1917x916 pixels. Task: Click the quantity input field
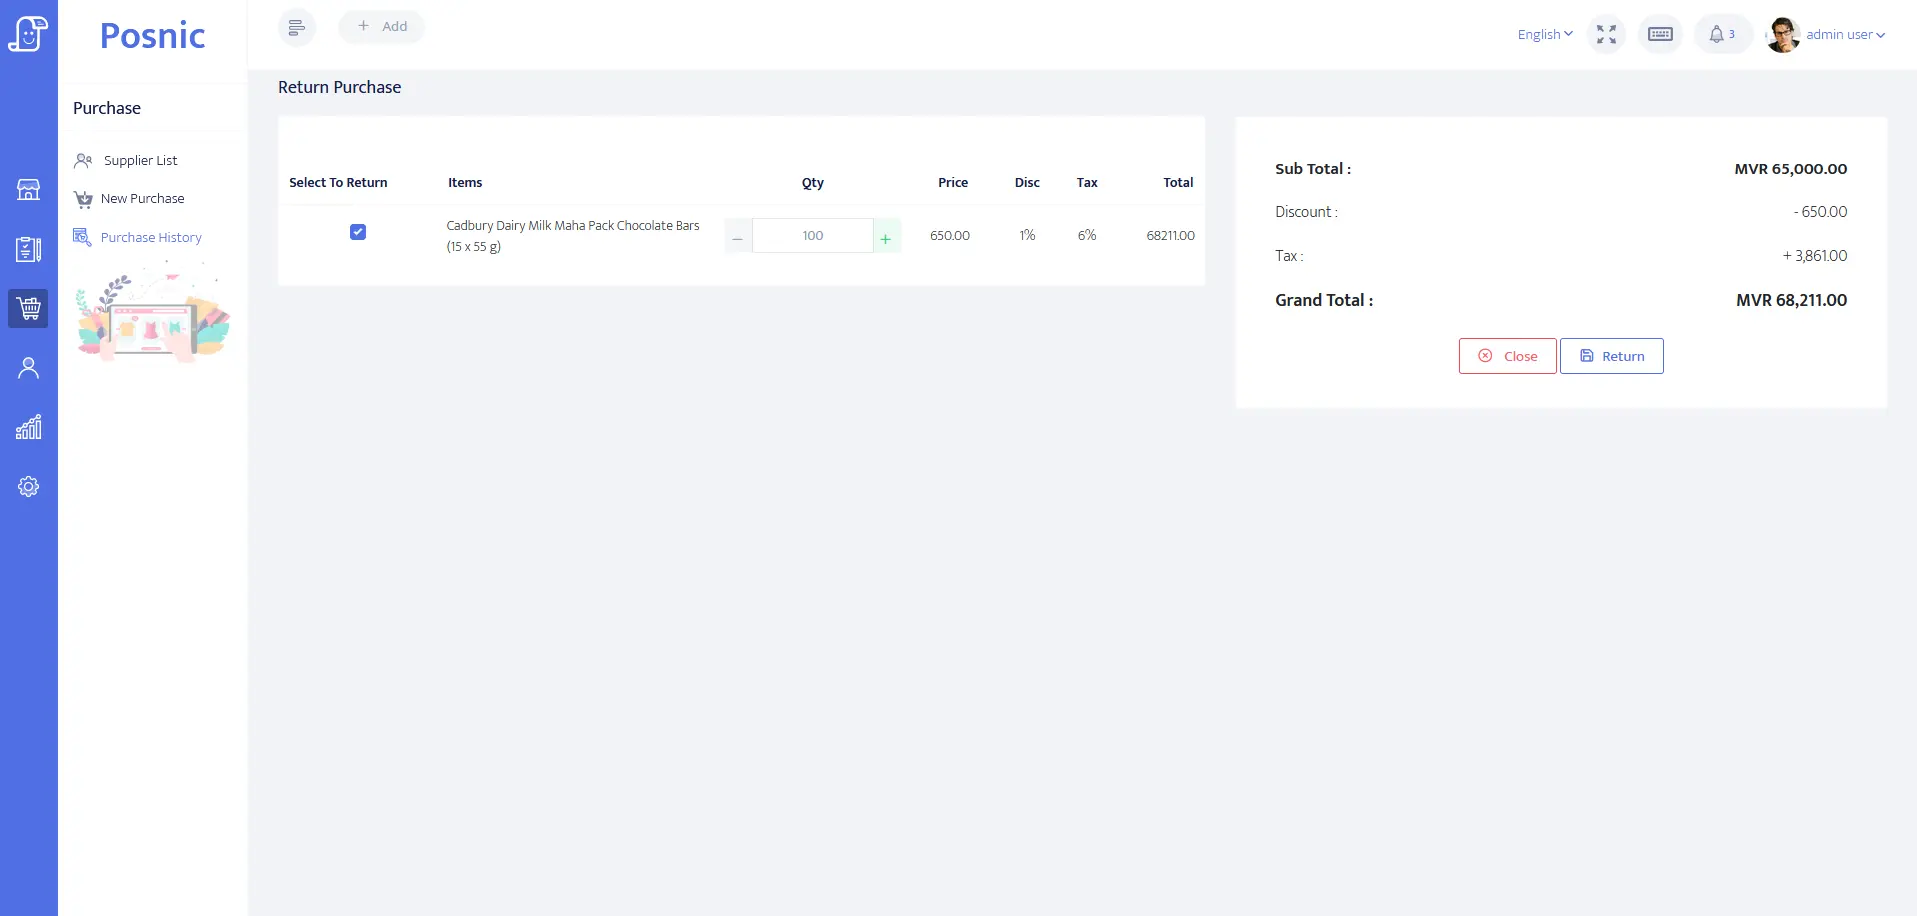(x=812, y=236)
